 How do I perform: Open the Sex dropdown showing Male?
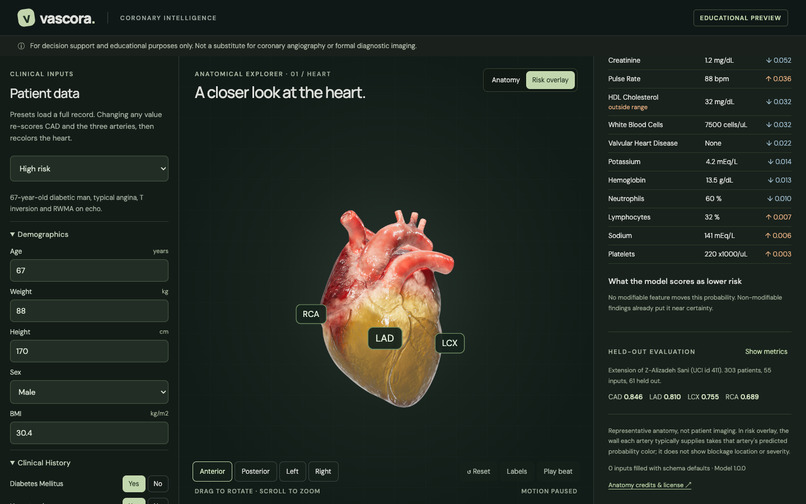89,392
